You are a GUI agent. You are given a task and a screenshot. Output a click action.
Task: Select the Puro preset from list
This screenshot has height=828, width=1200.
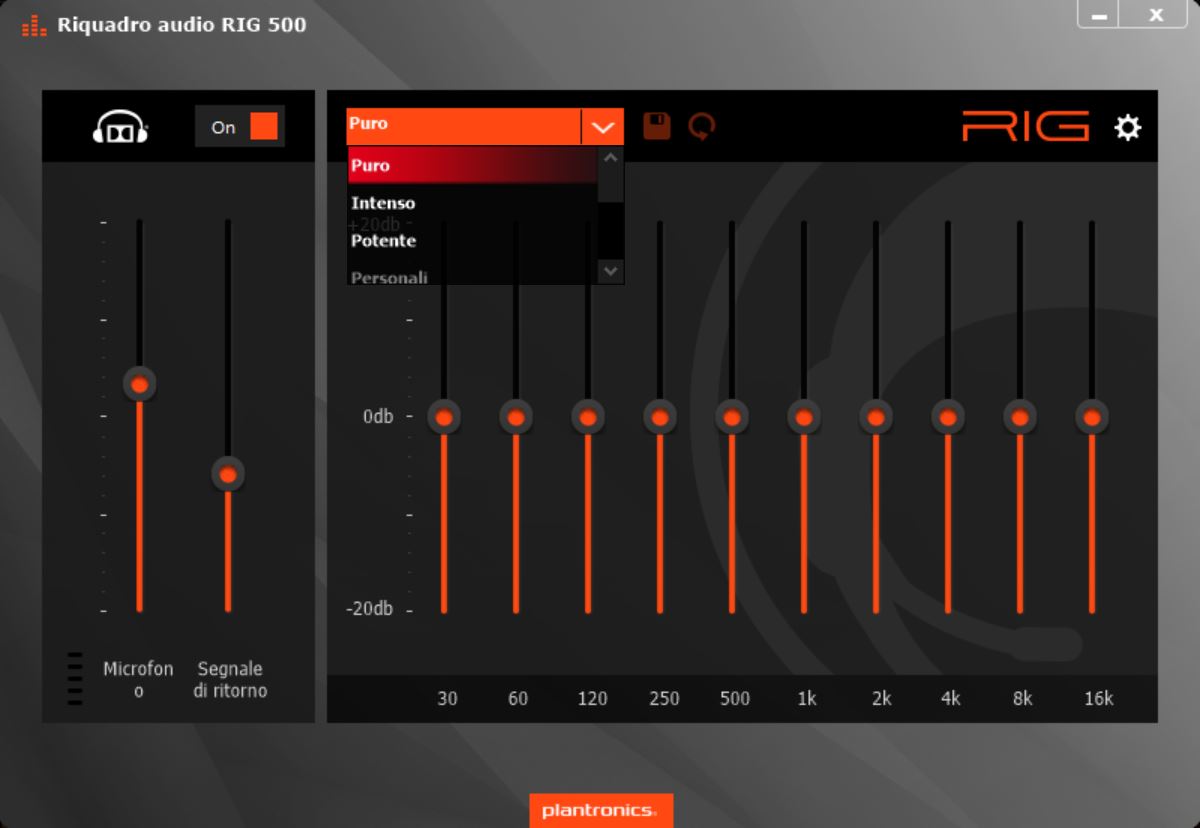coord(472,165)
